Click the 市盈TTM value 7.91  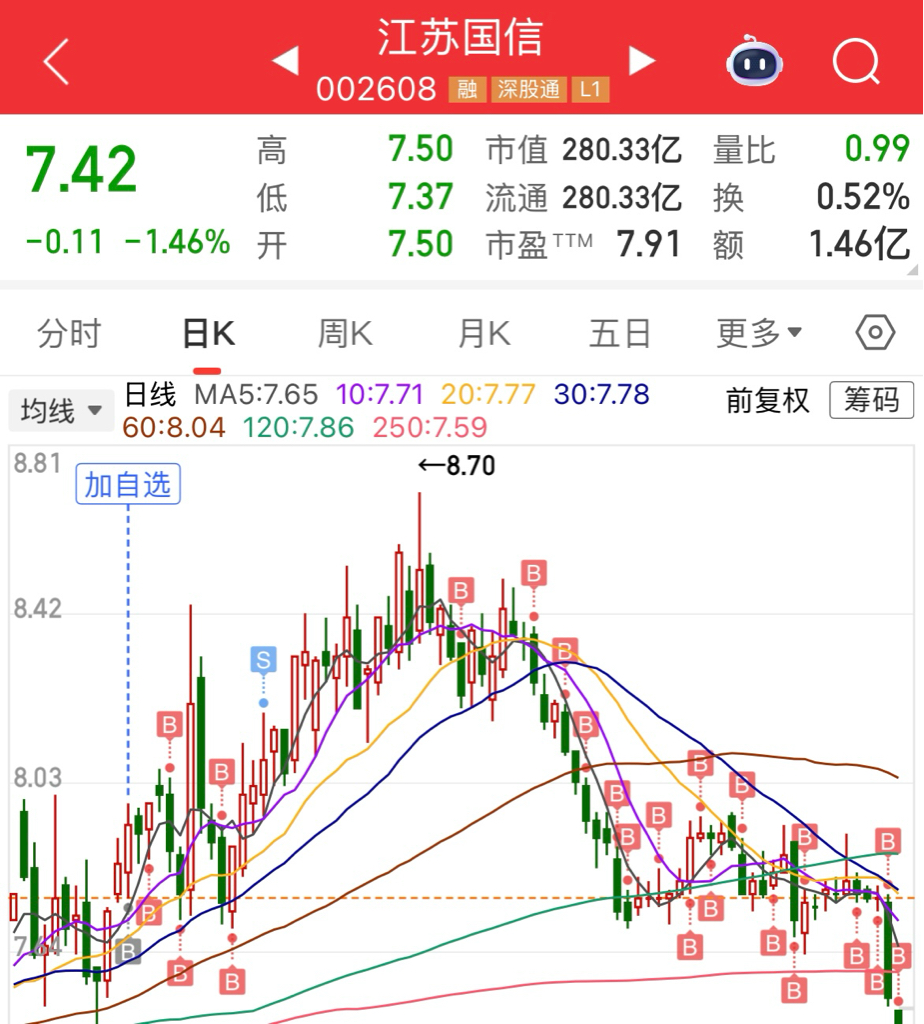[648, 244]
